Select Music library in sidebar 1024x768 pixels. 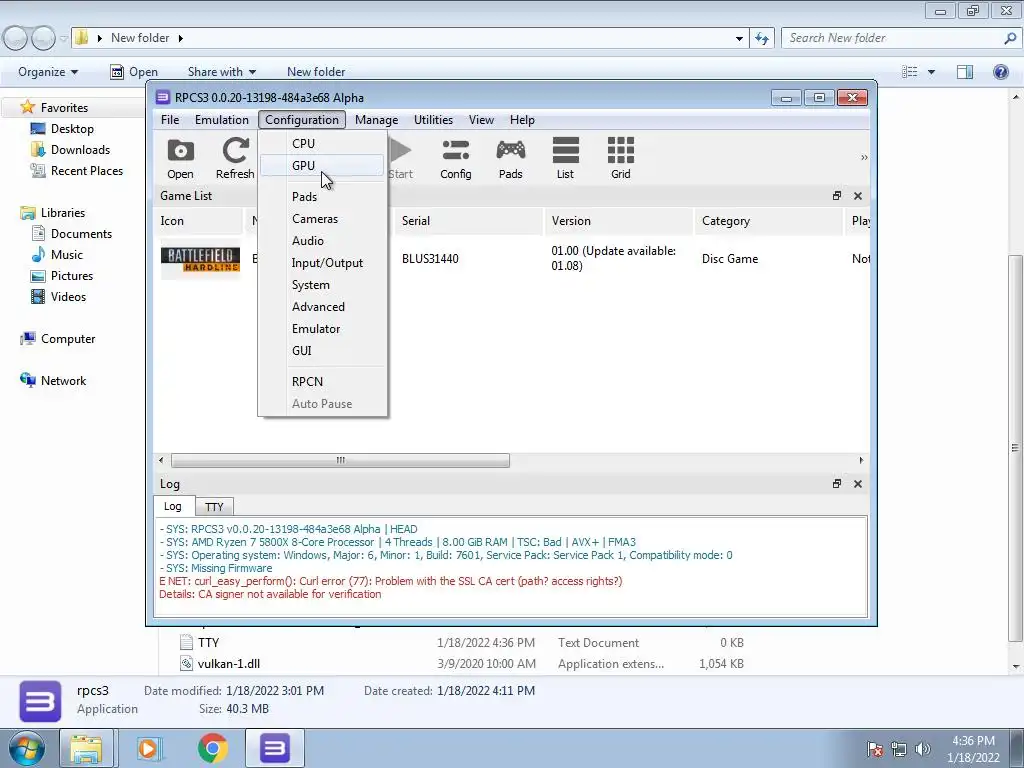(57, 255)
